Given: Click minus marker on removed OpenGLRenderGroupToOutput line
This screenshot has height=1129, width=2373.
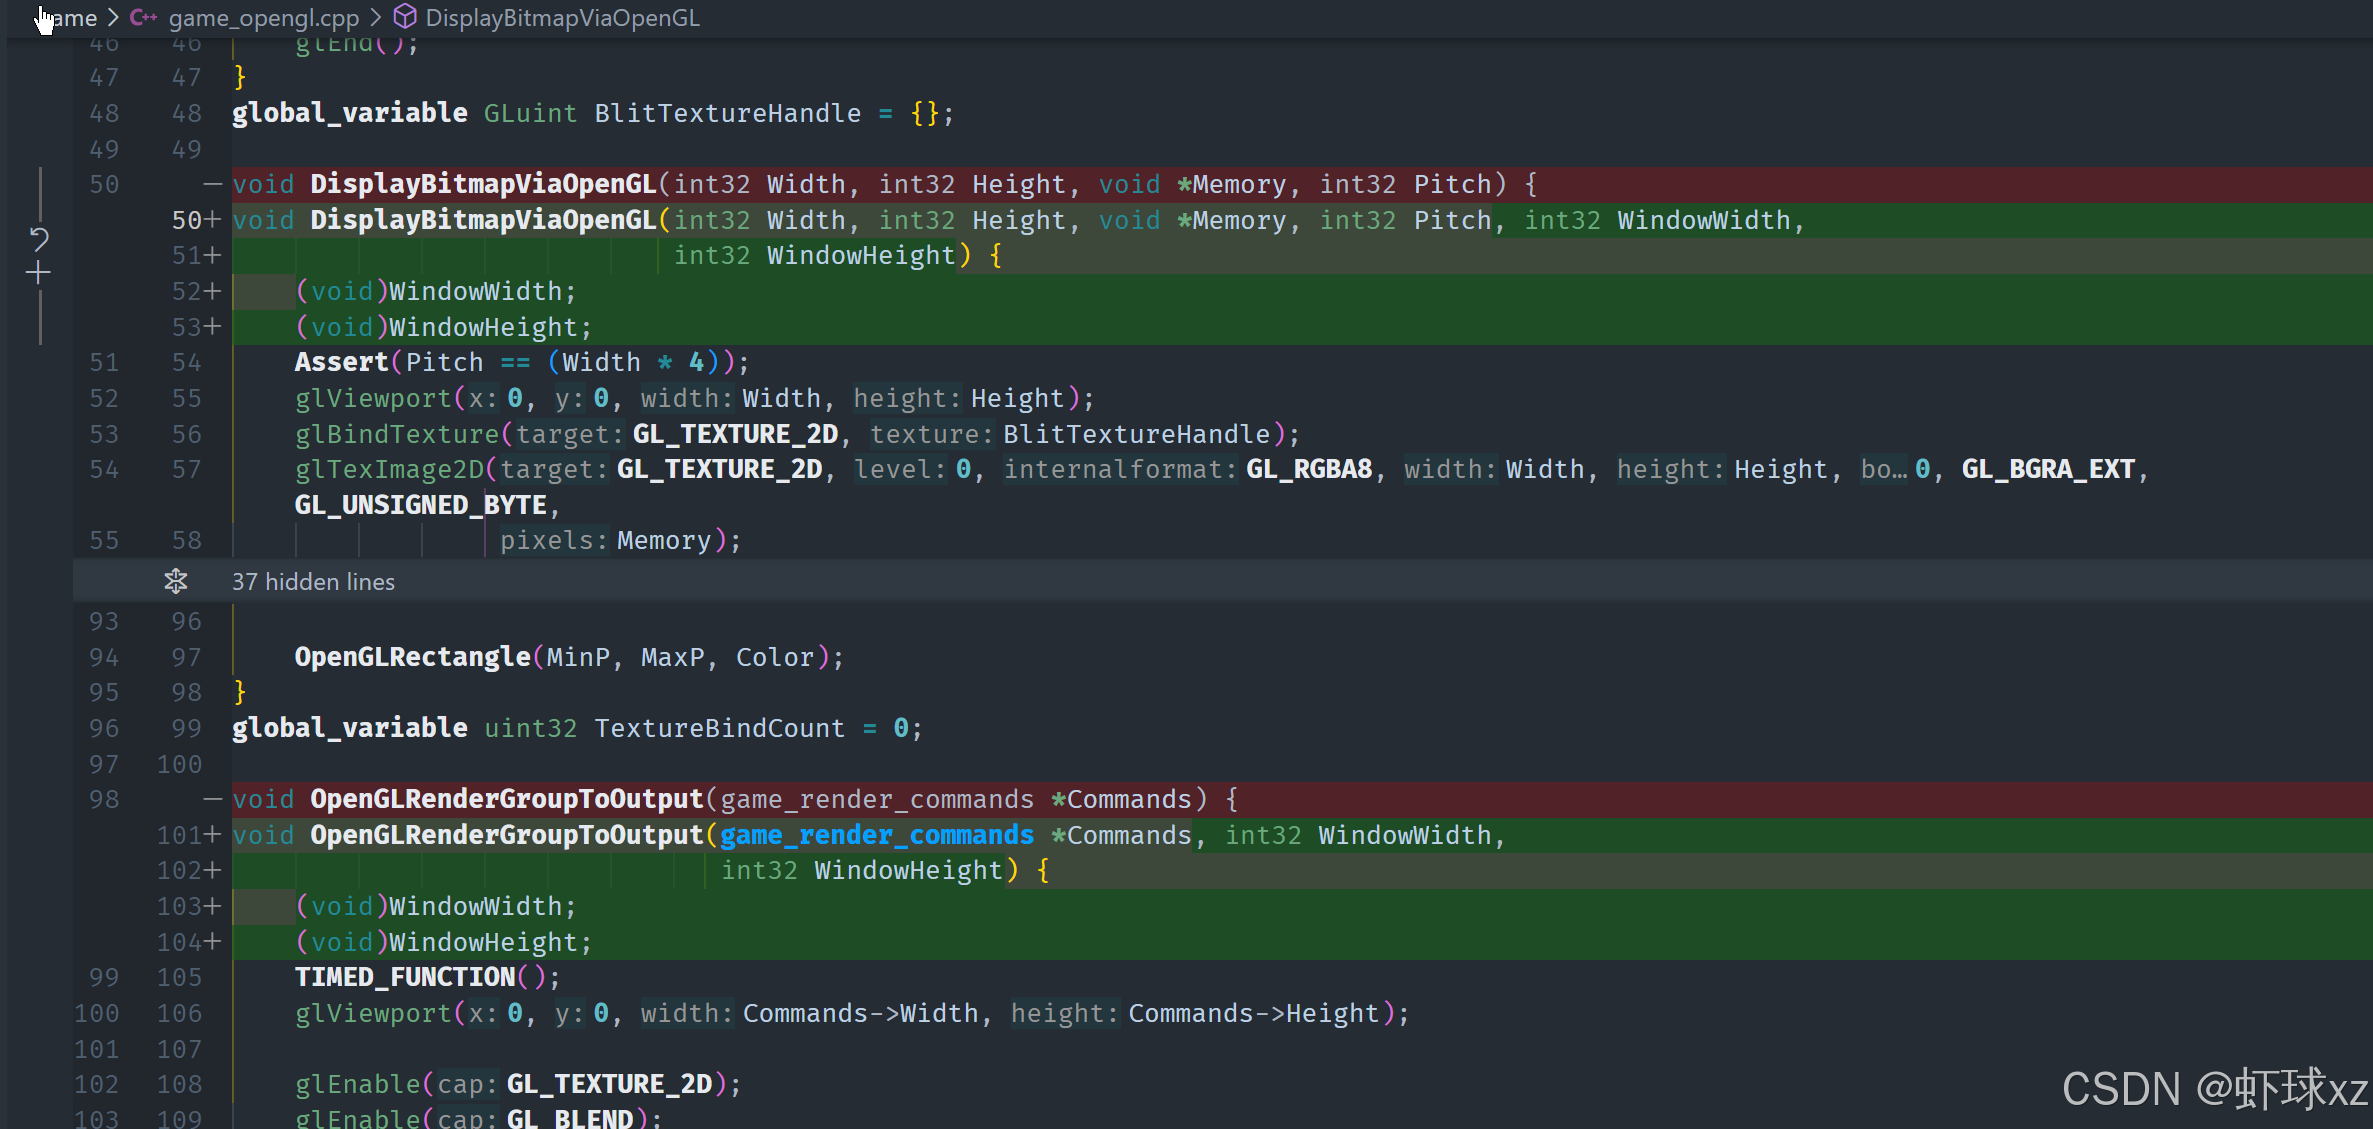Looking at the screenshot, I should coord(212,799).
